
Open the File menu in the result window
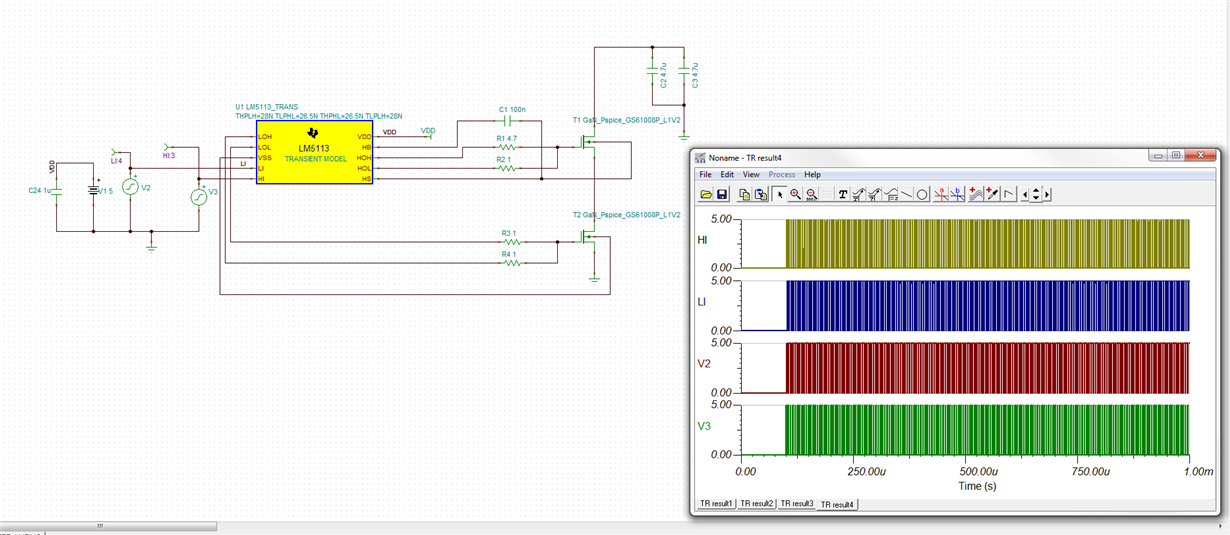(705, 174)
